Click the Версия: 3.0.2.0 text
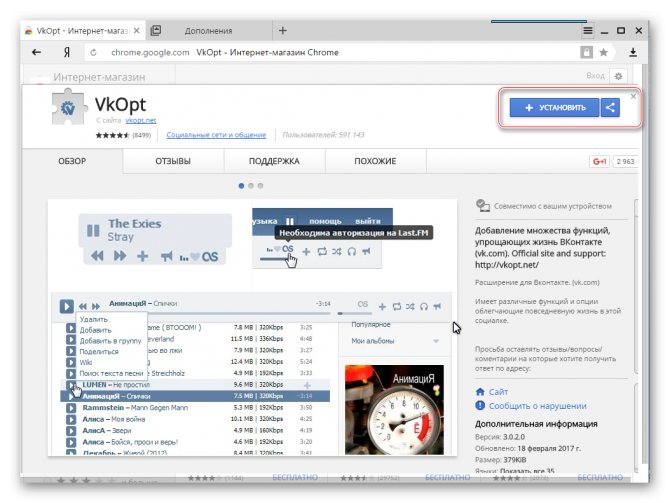This screenshot has height=503, width=670. coord(500,437)
